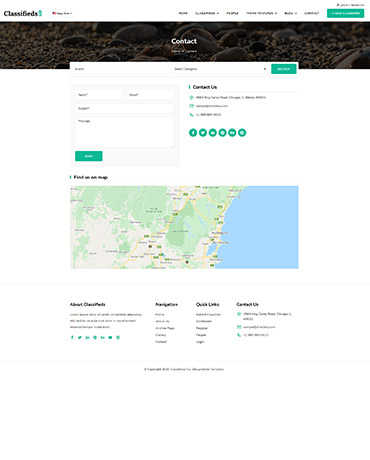Click the Add Classified button

coord(345,13)
